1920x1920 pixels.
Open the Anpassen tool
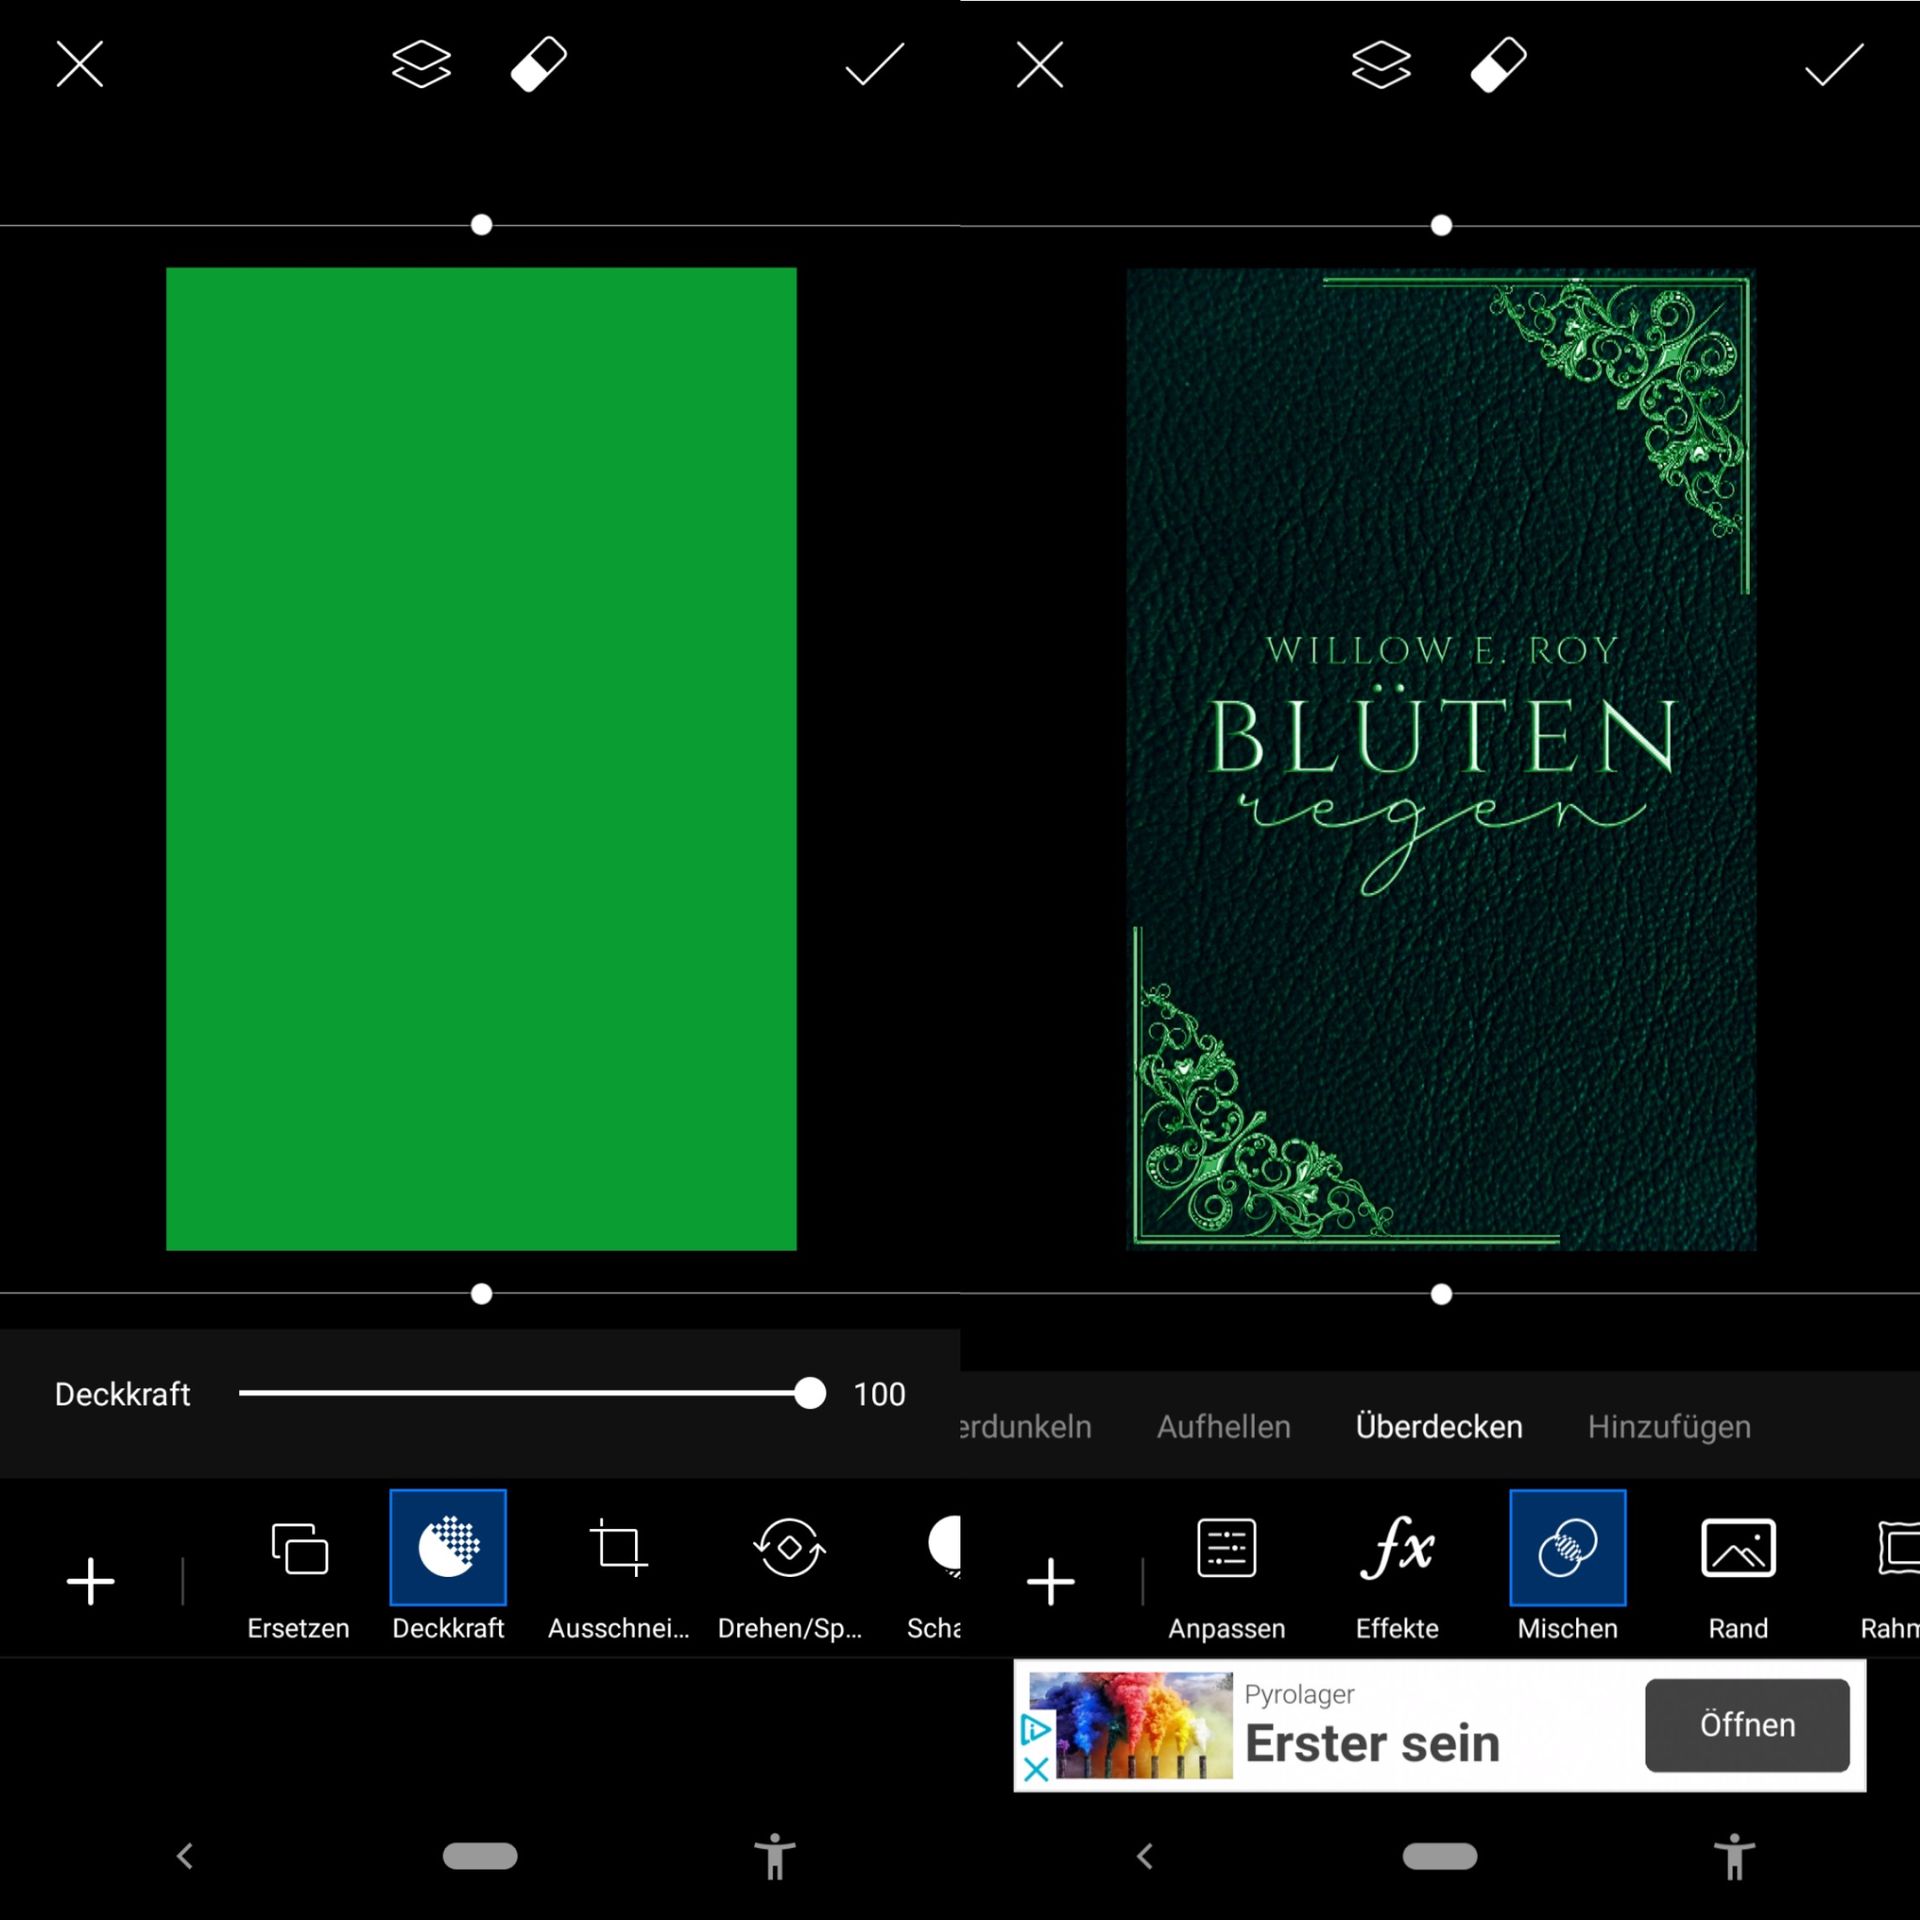(x=1227, y=1578)
